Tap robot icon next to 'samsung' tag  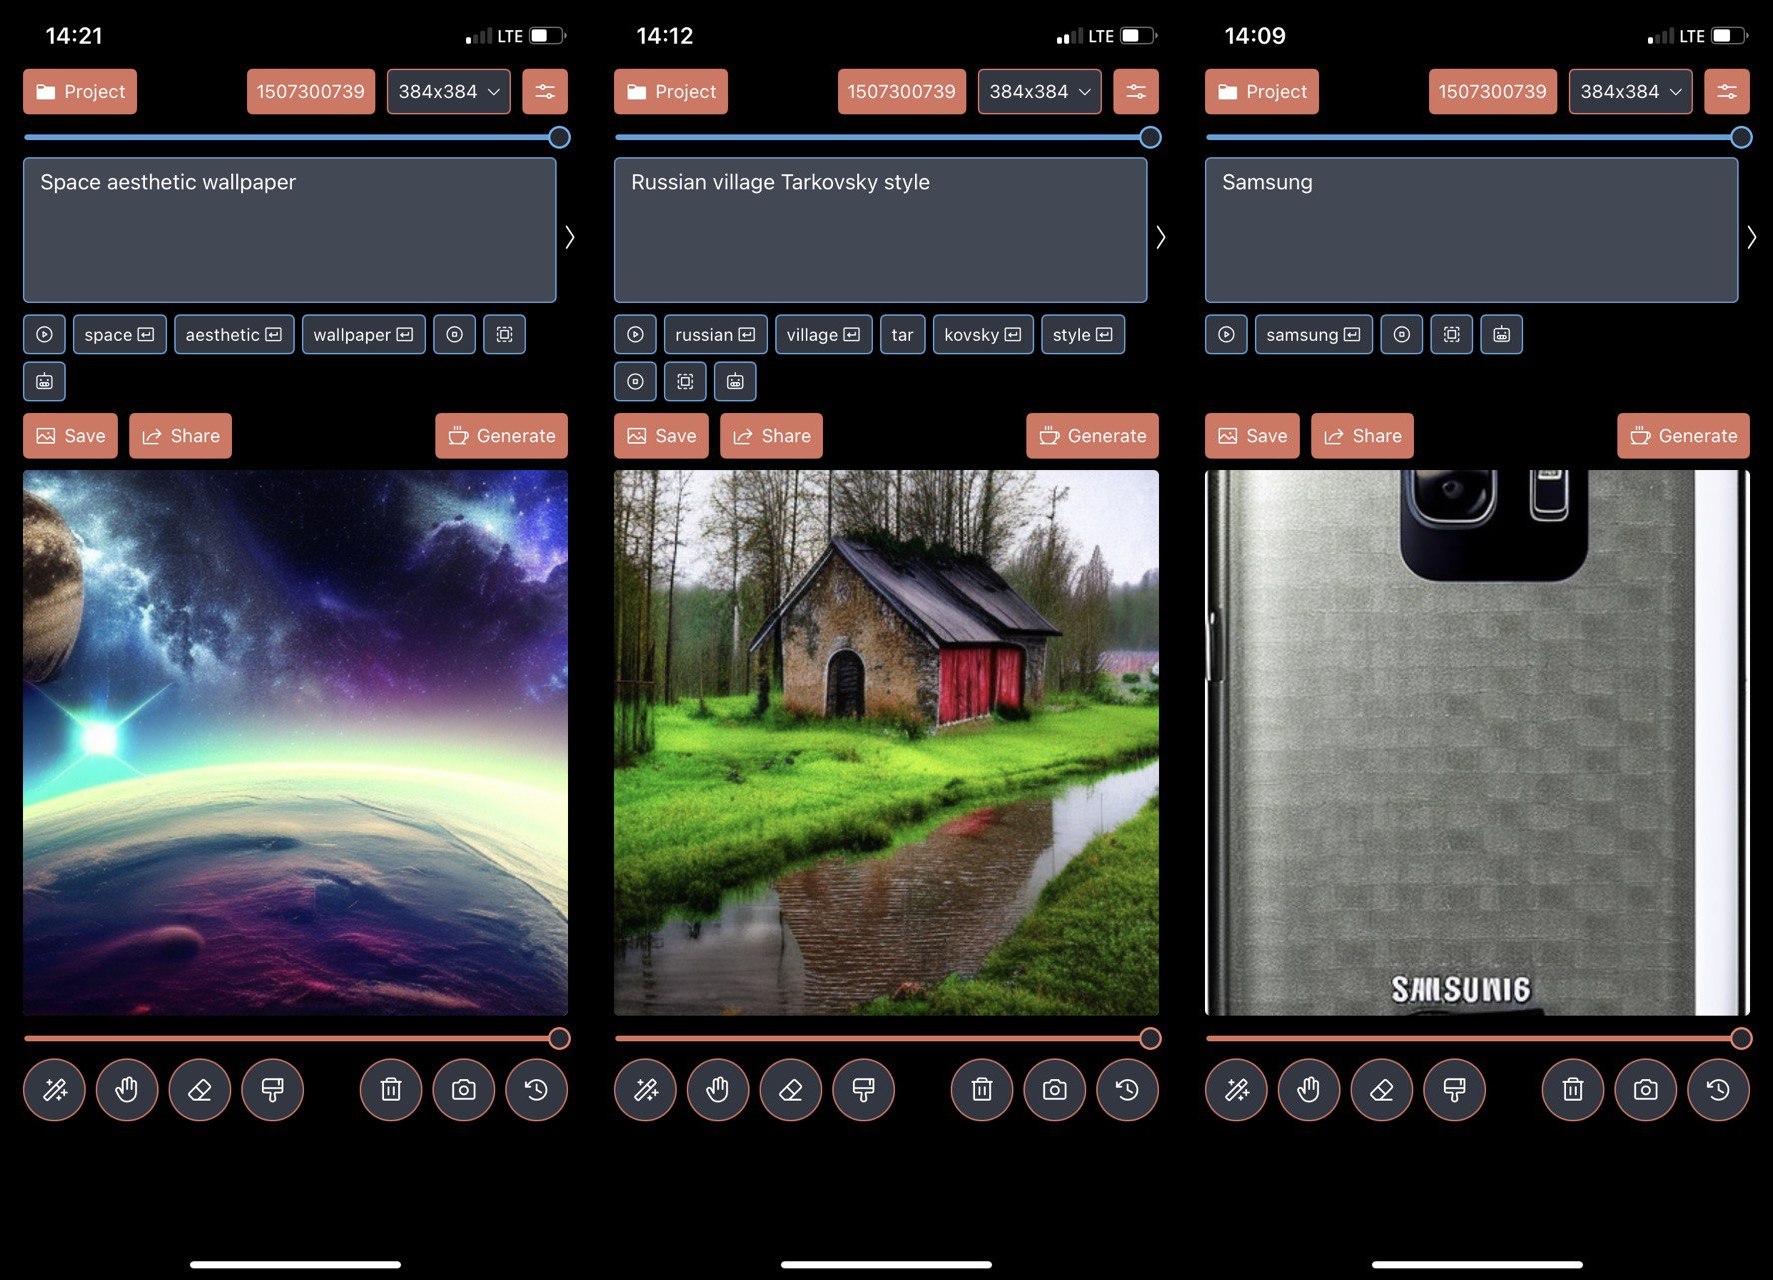1502,335
